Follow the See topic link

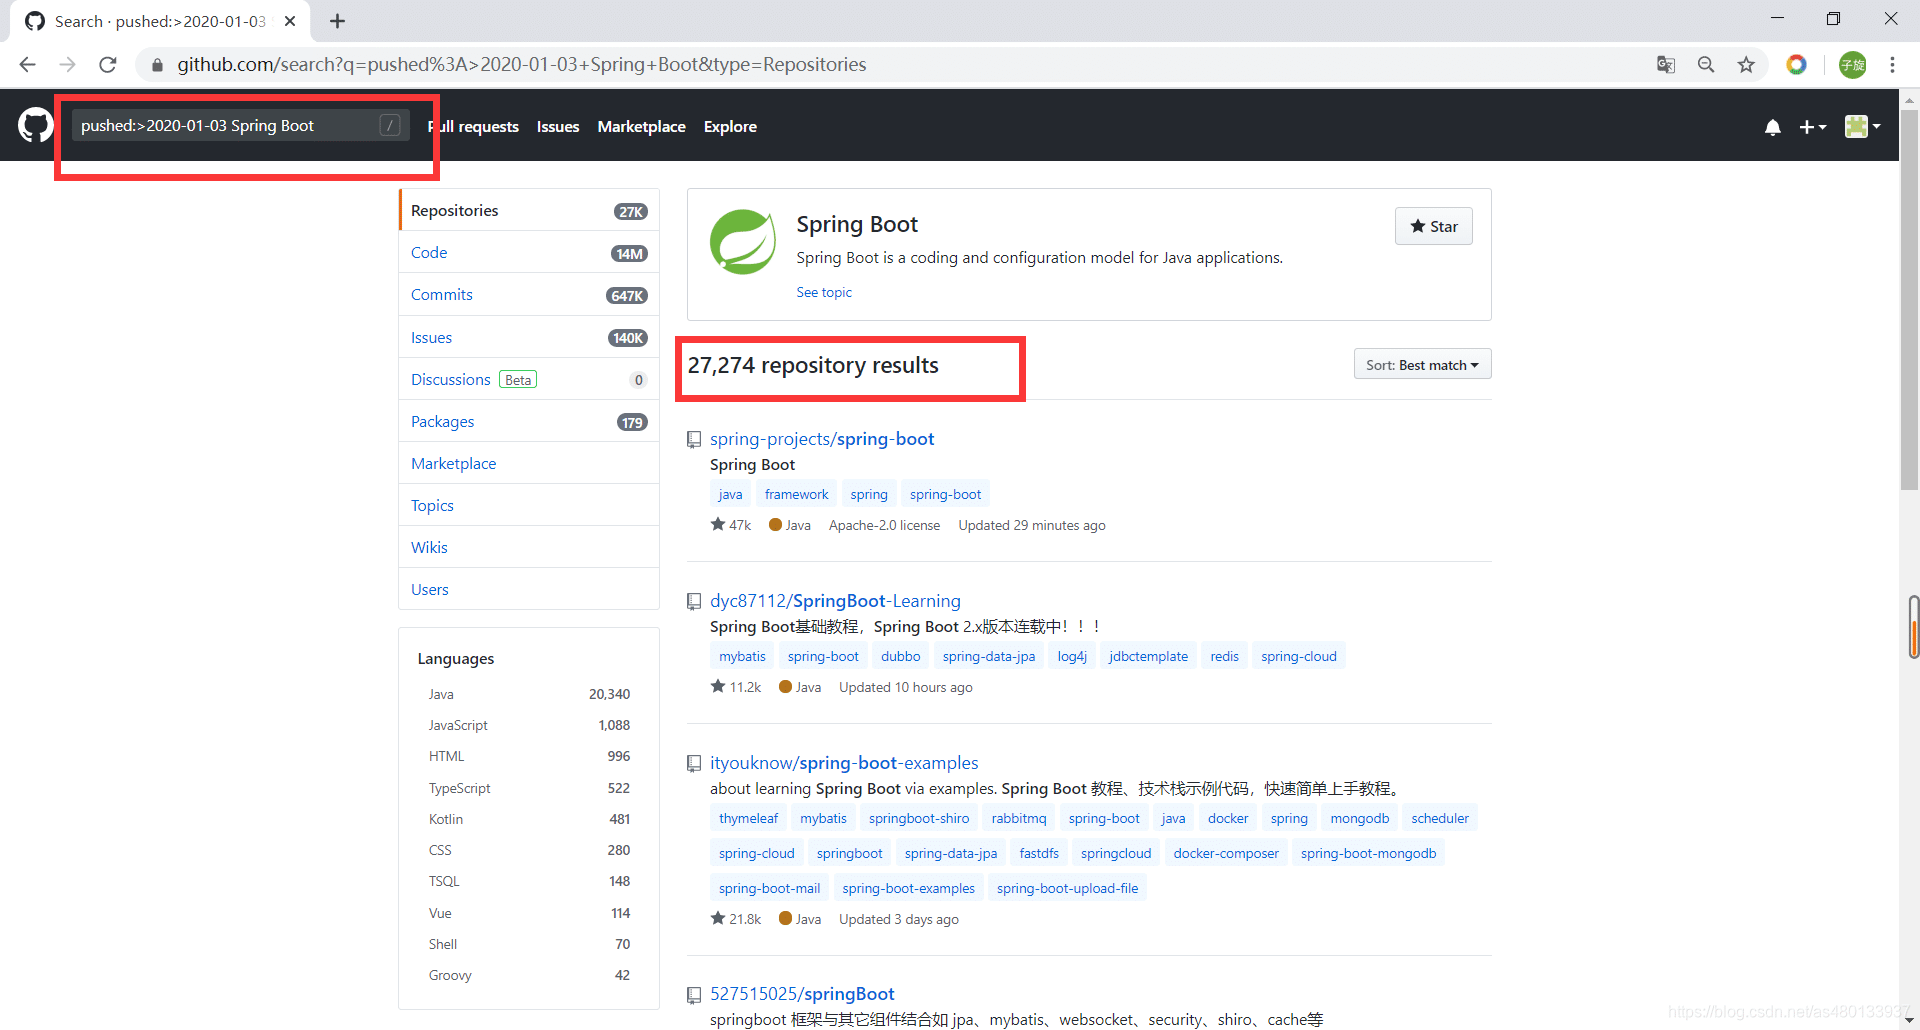tap(824, 293)
